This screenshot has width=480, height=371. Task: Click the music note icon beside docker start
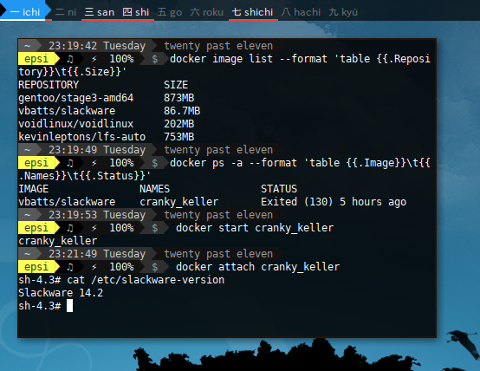click(70, 228)
